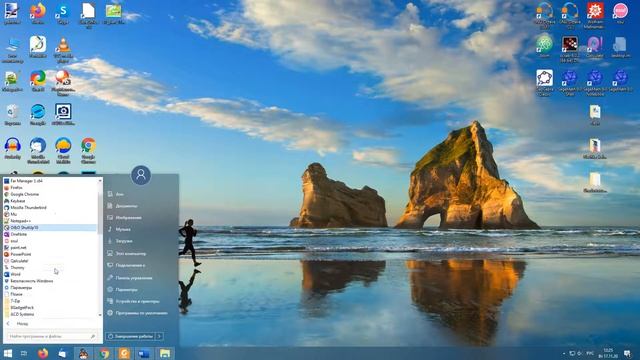Click the Завершение работы button
Screen dimensions: 640x360
coord(130,336)
